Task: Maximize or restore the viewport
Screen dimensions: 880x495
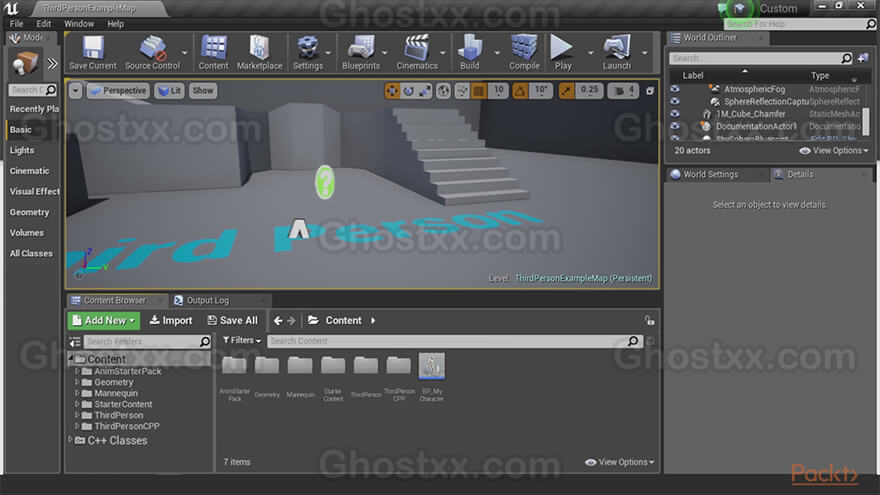Action: click(x=650, y=91)
